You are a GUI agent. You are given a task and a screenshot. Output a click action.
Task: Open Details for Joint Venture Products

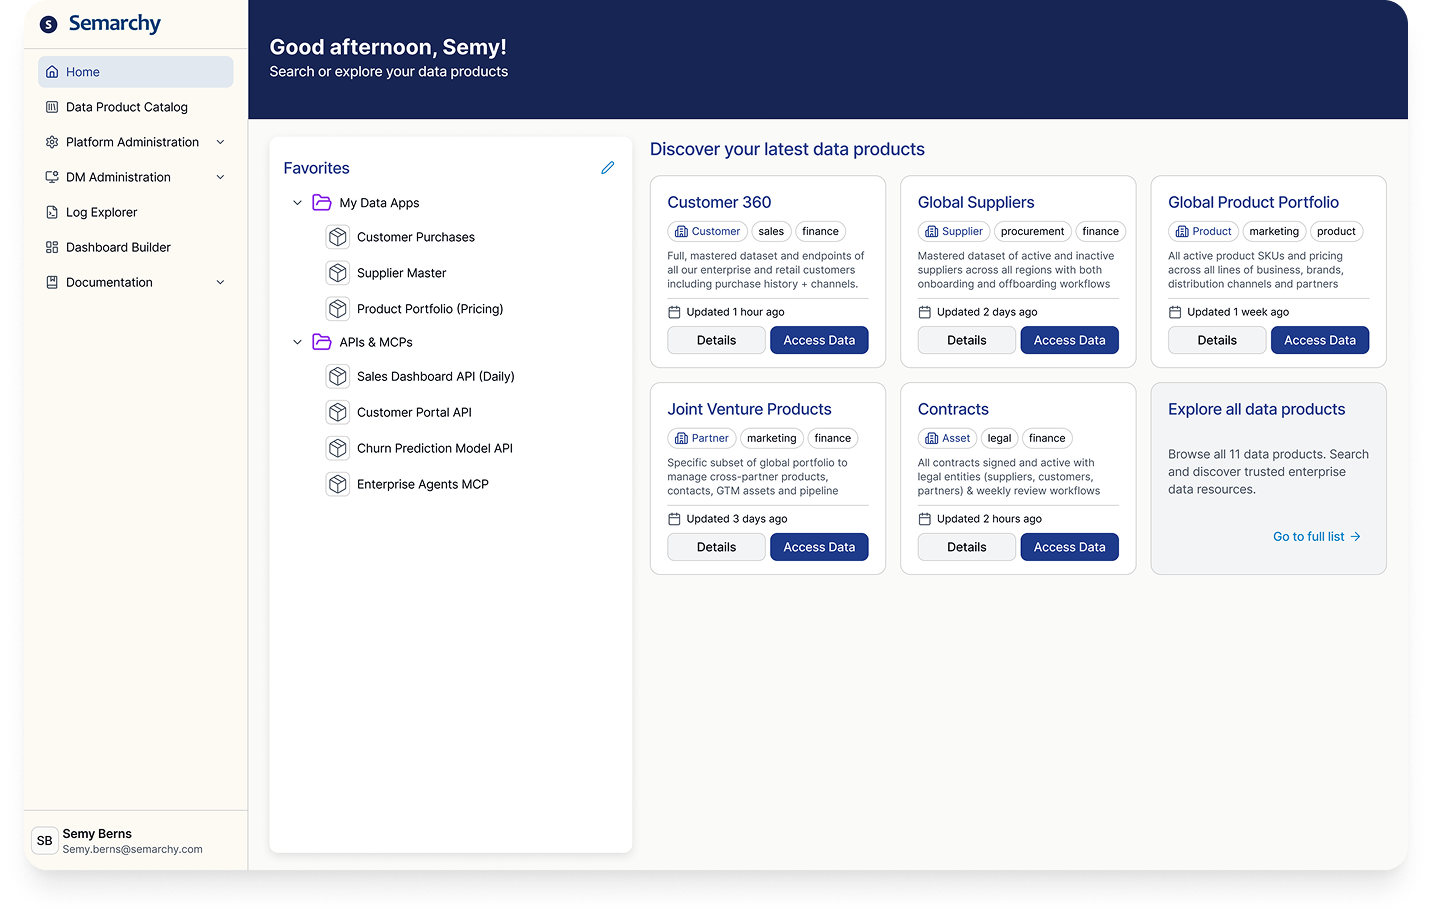pyautogui.click(x=716, y=547)
